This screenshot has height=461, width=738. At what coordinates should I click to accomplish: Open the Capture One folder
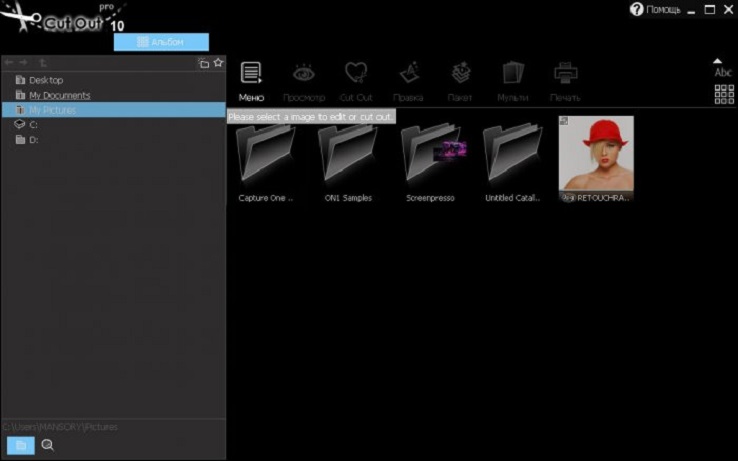coord(265,161)
